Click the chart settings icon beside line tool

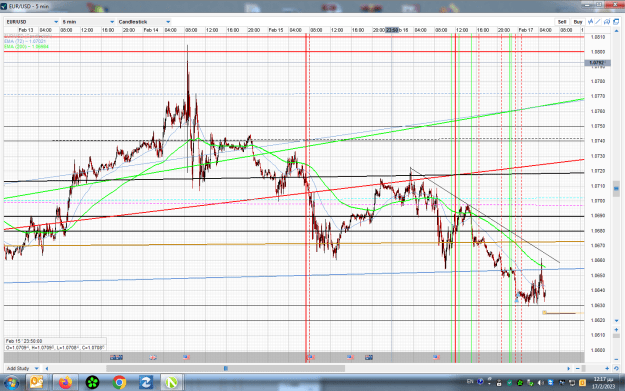tap(607, 22)
